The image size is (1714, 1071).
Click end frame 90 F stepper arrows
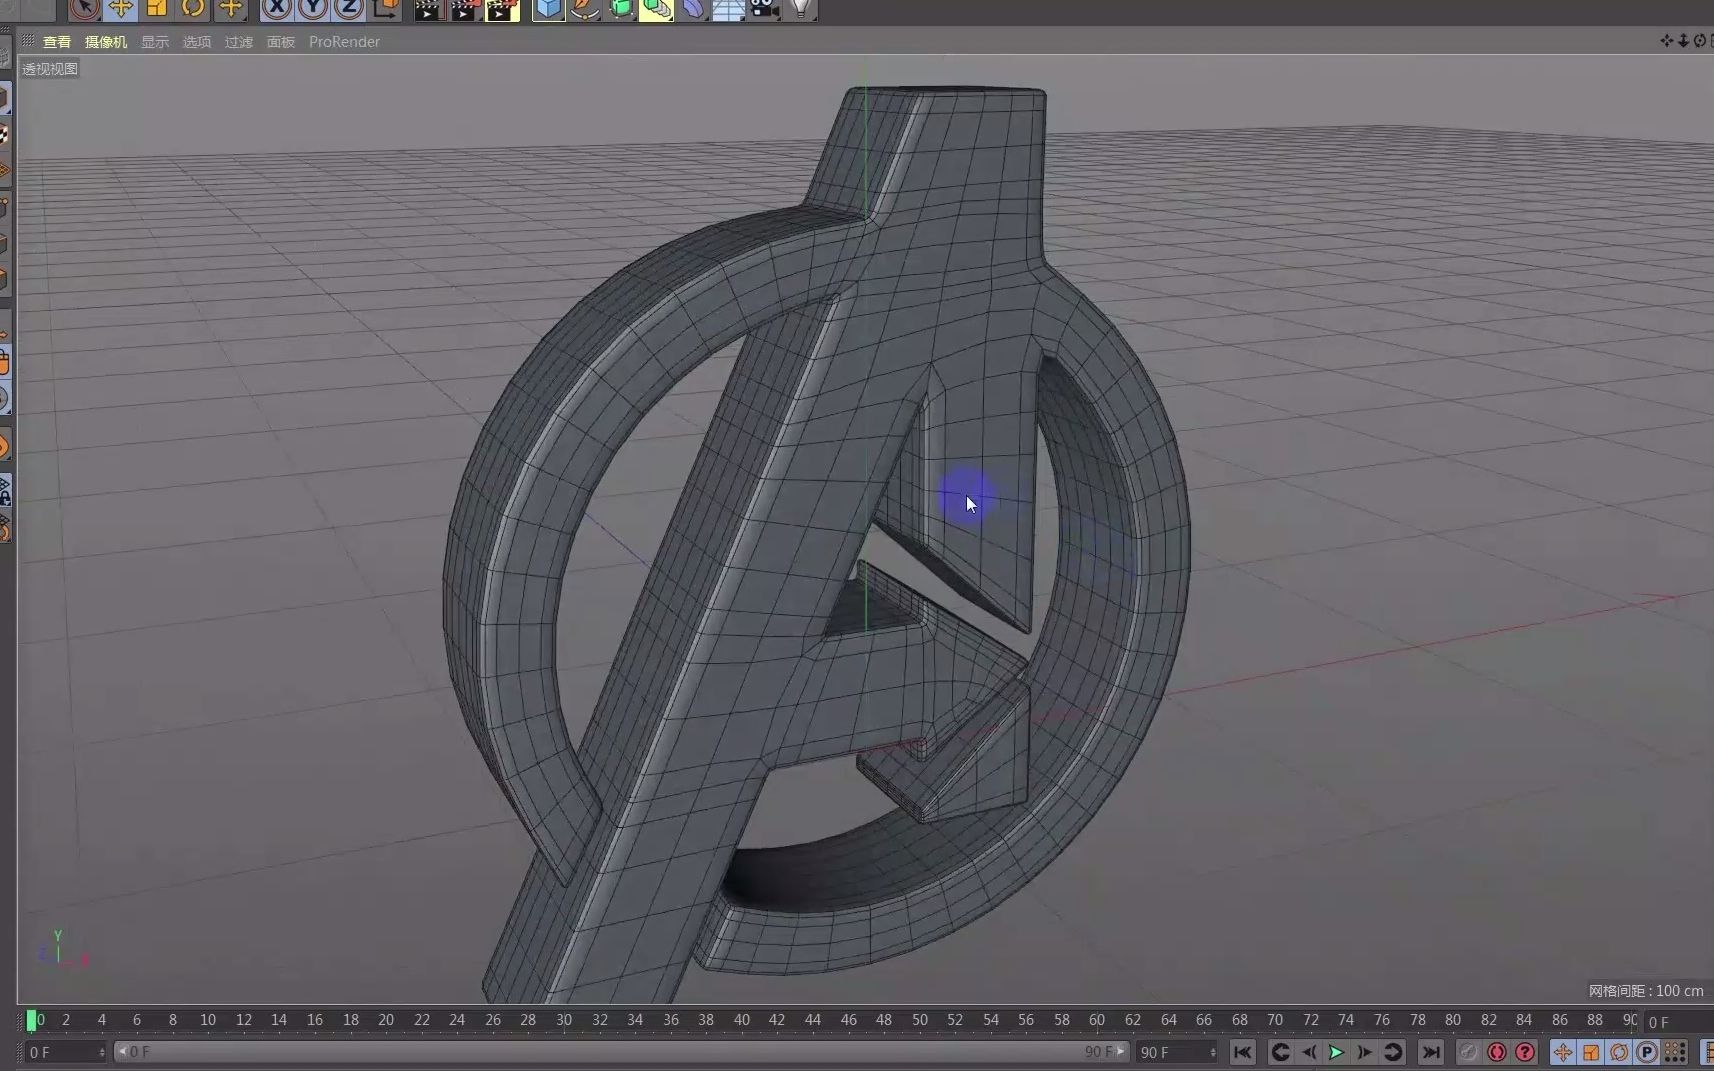pyautogui.click(x=1213, y=1052)
